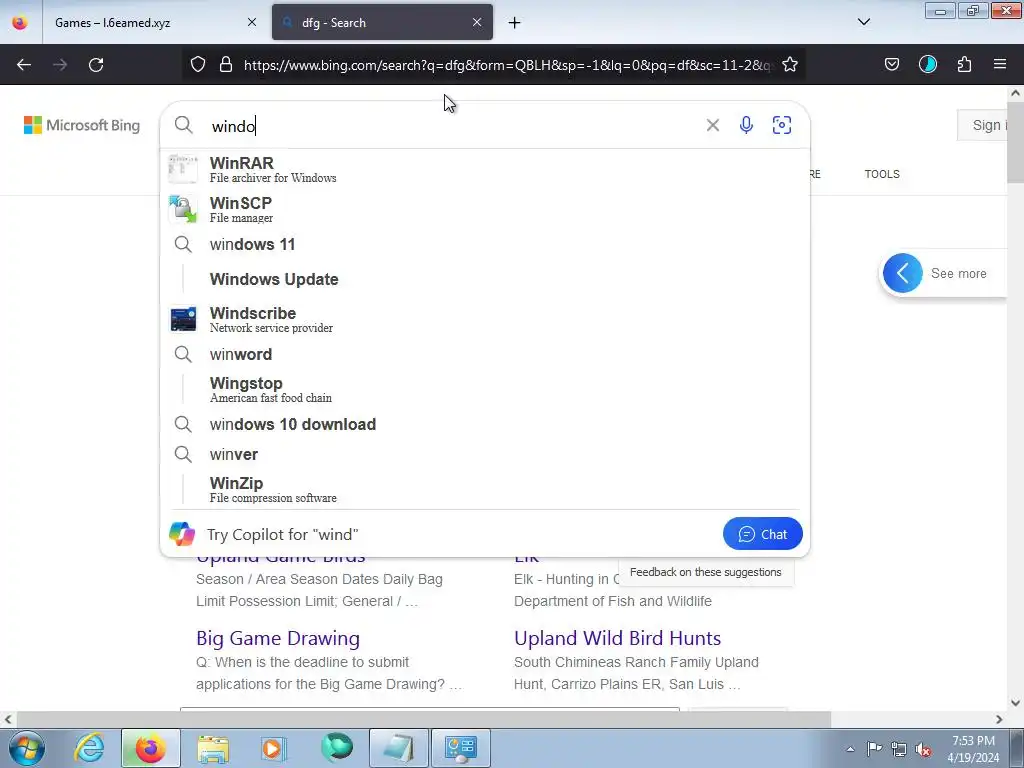The height and width of the screenshot is (768, 1024).
Task: Open the blue circular profile toolbar icon
Action: click(x=928, y=64)
